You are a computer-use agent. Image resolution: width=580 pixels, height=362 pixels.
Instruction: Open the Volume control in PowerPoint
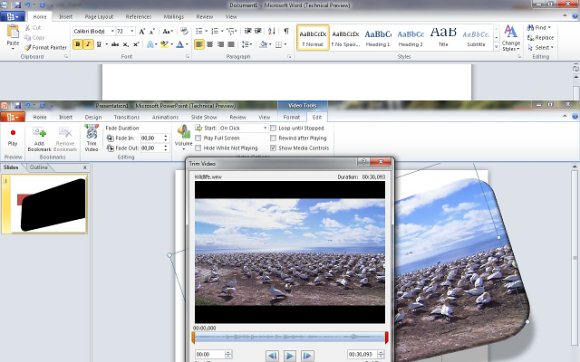[x=183, y=138]
